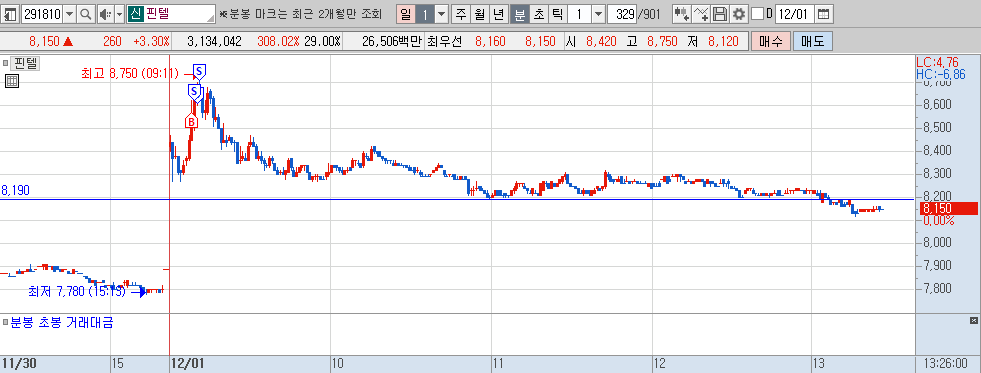Screen dimensions: 981x373
Task: Click the add line indicator icon
Action: click(702, 13)
